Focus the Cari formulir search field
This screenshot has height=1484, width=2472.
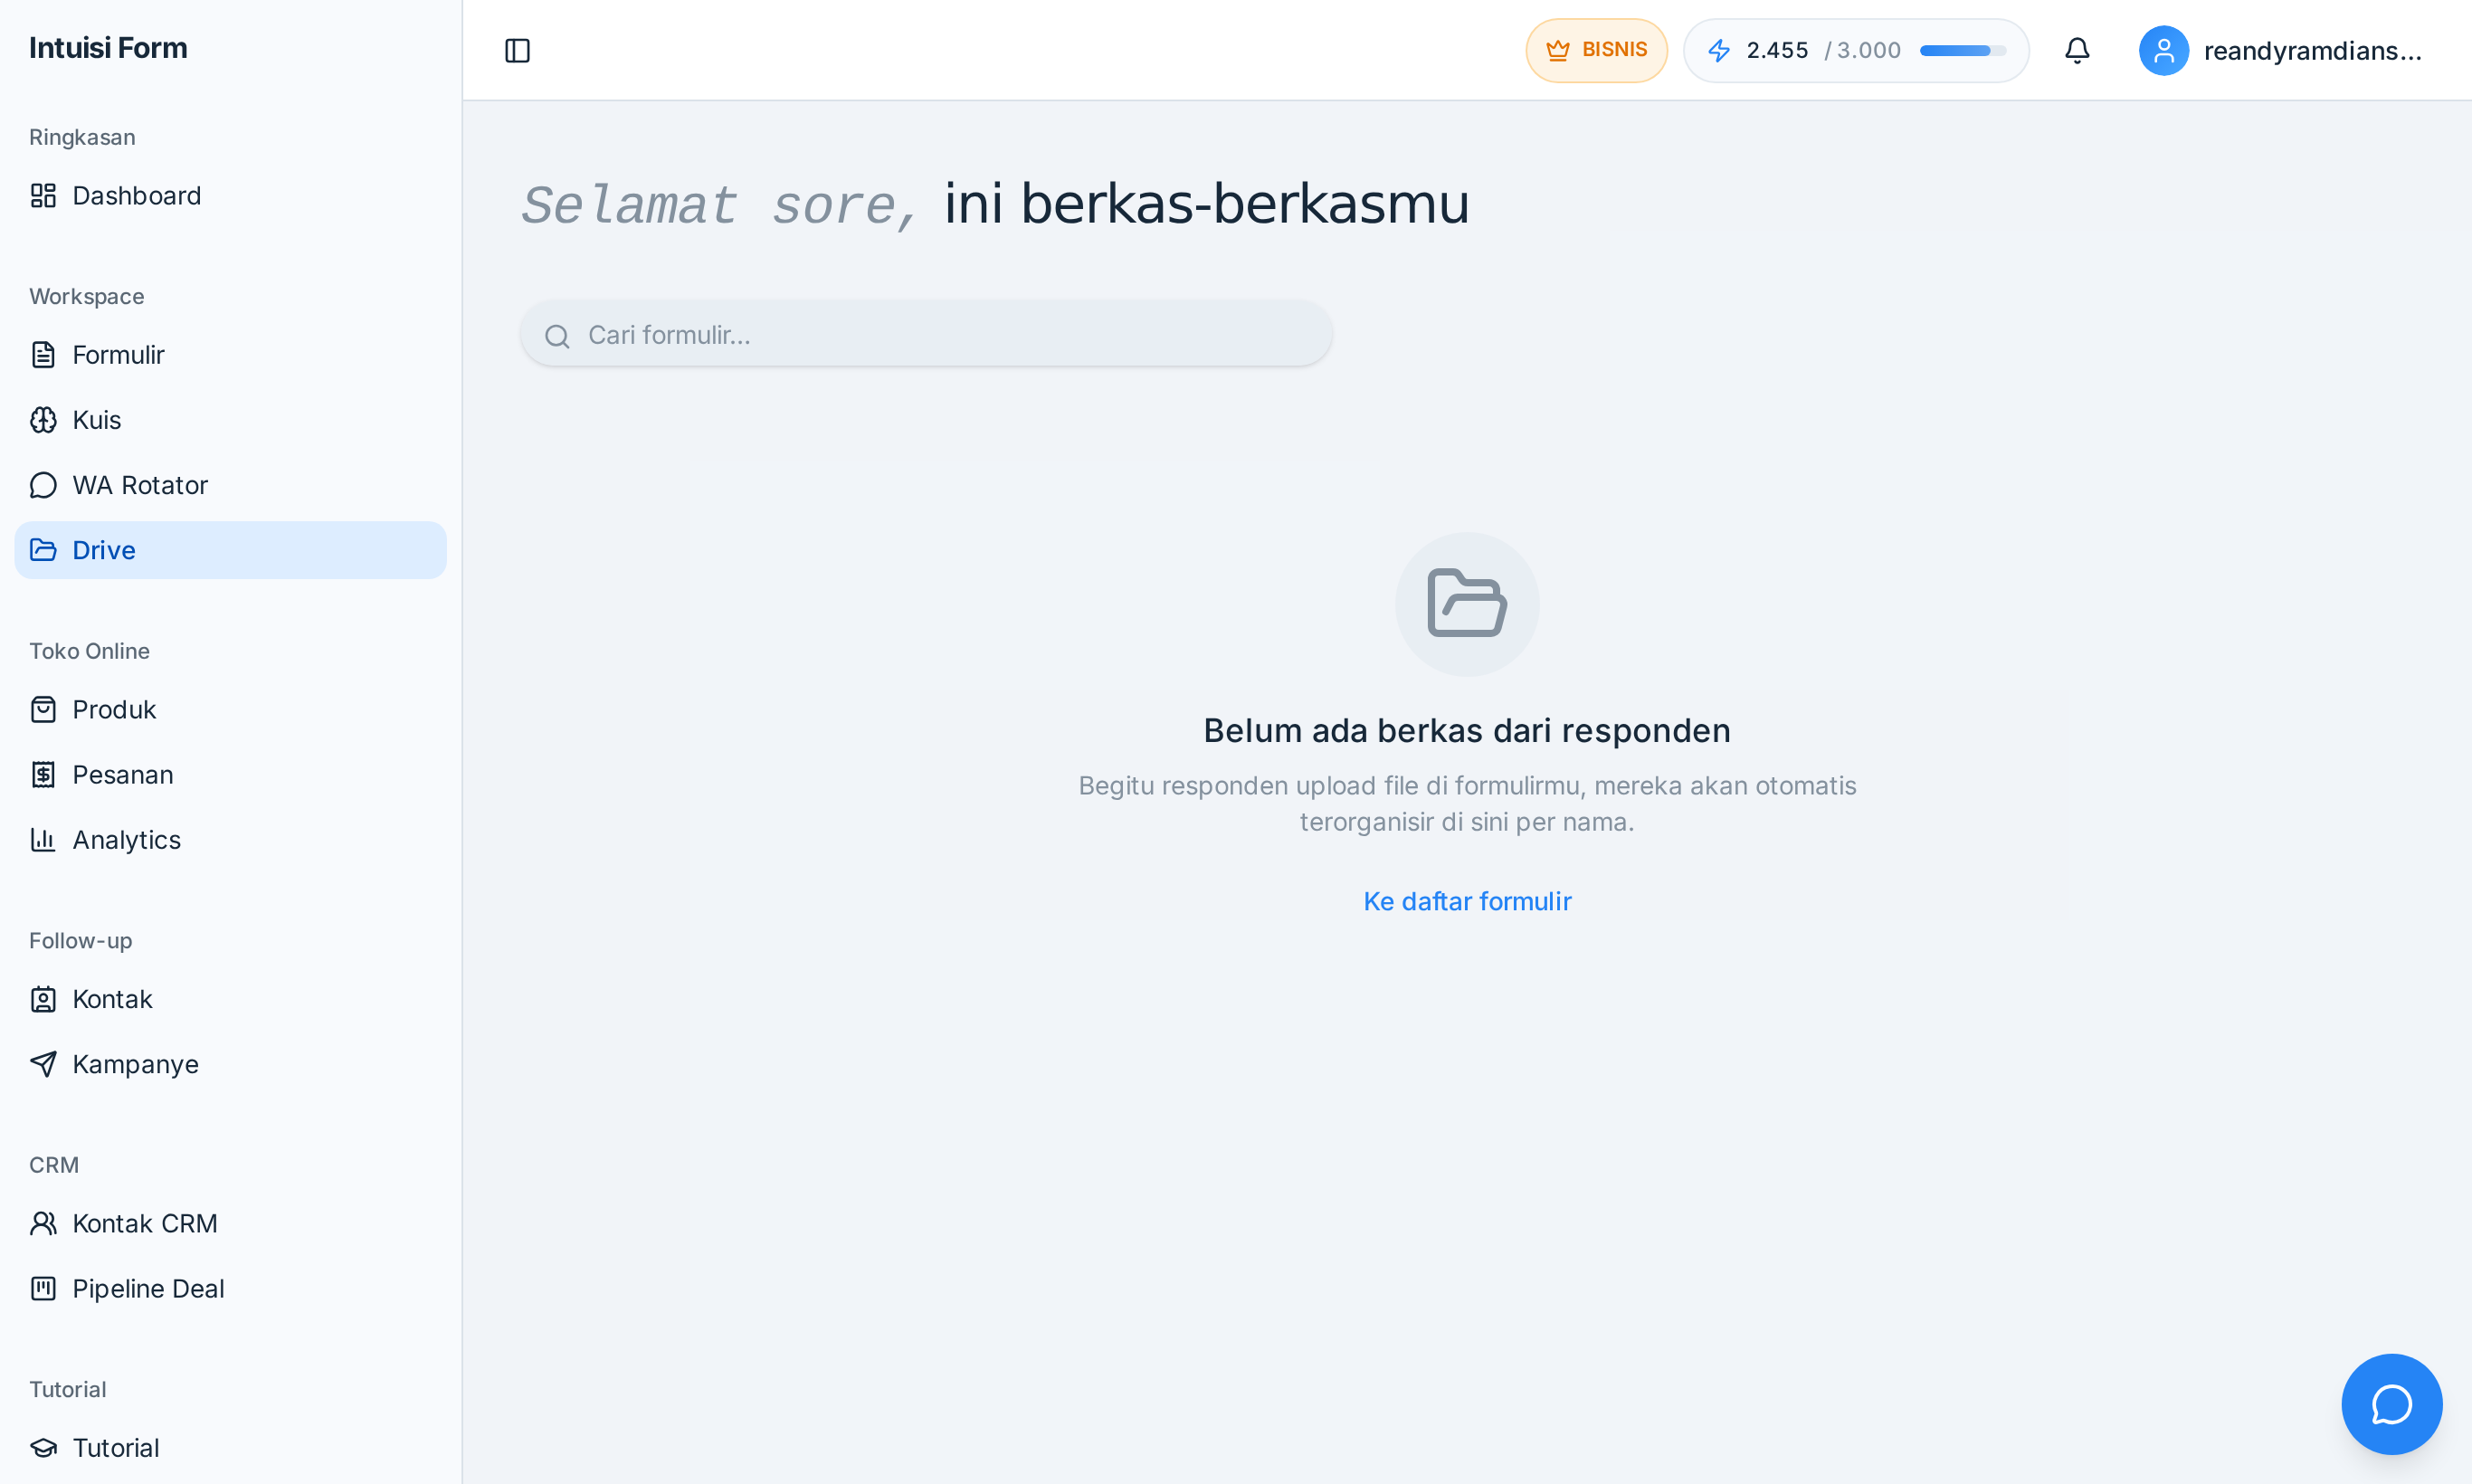926,334
